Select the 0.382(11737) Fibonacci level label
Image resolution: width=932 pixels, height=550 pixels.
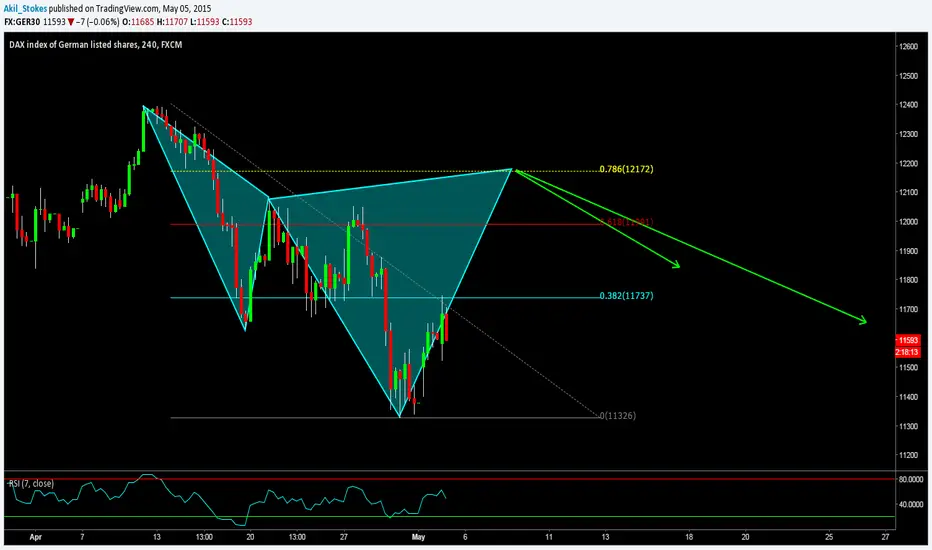point(626,296)
